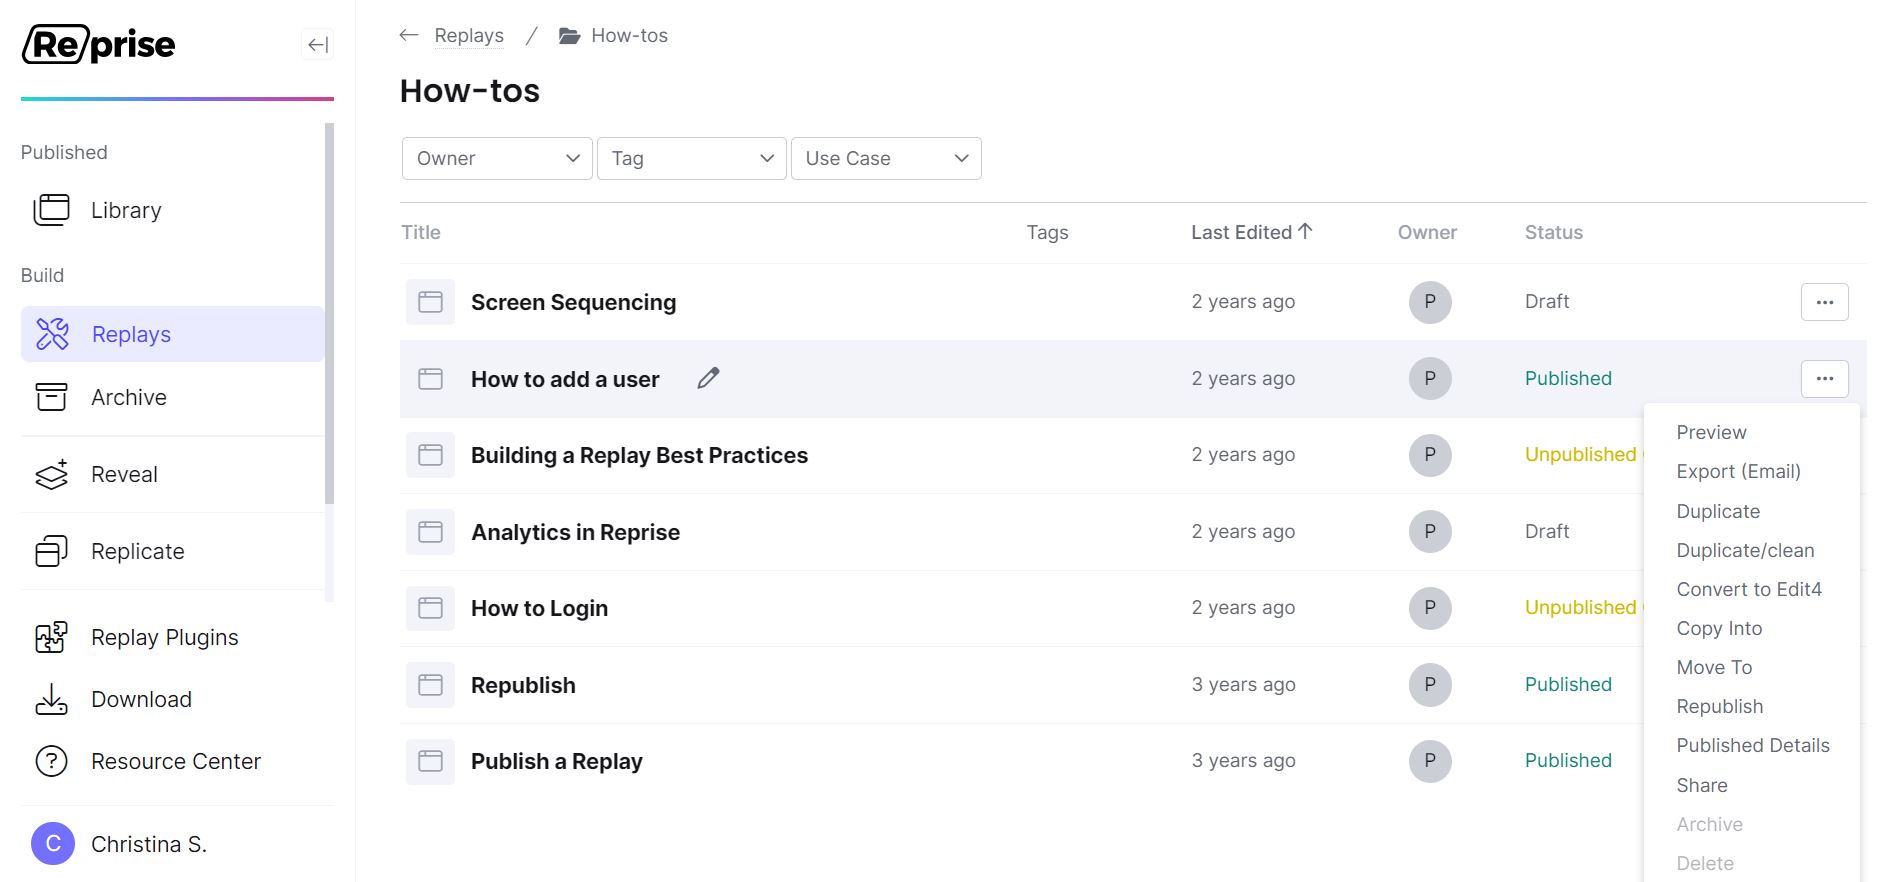The width and height of the screenshot is (1899, 882).
Task: Choose Convert to Edit4
Action: tap(1749, 589)
